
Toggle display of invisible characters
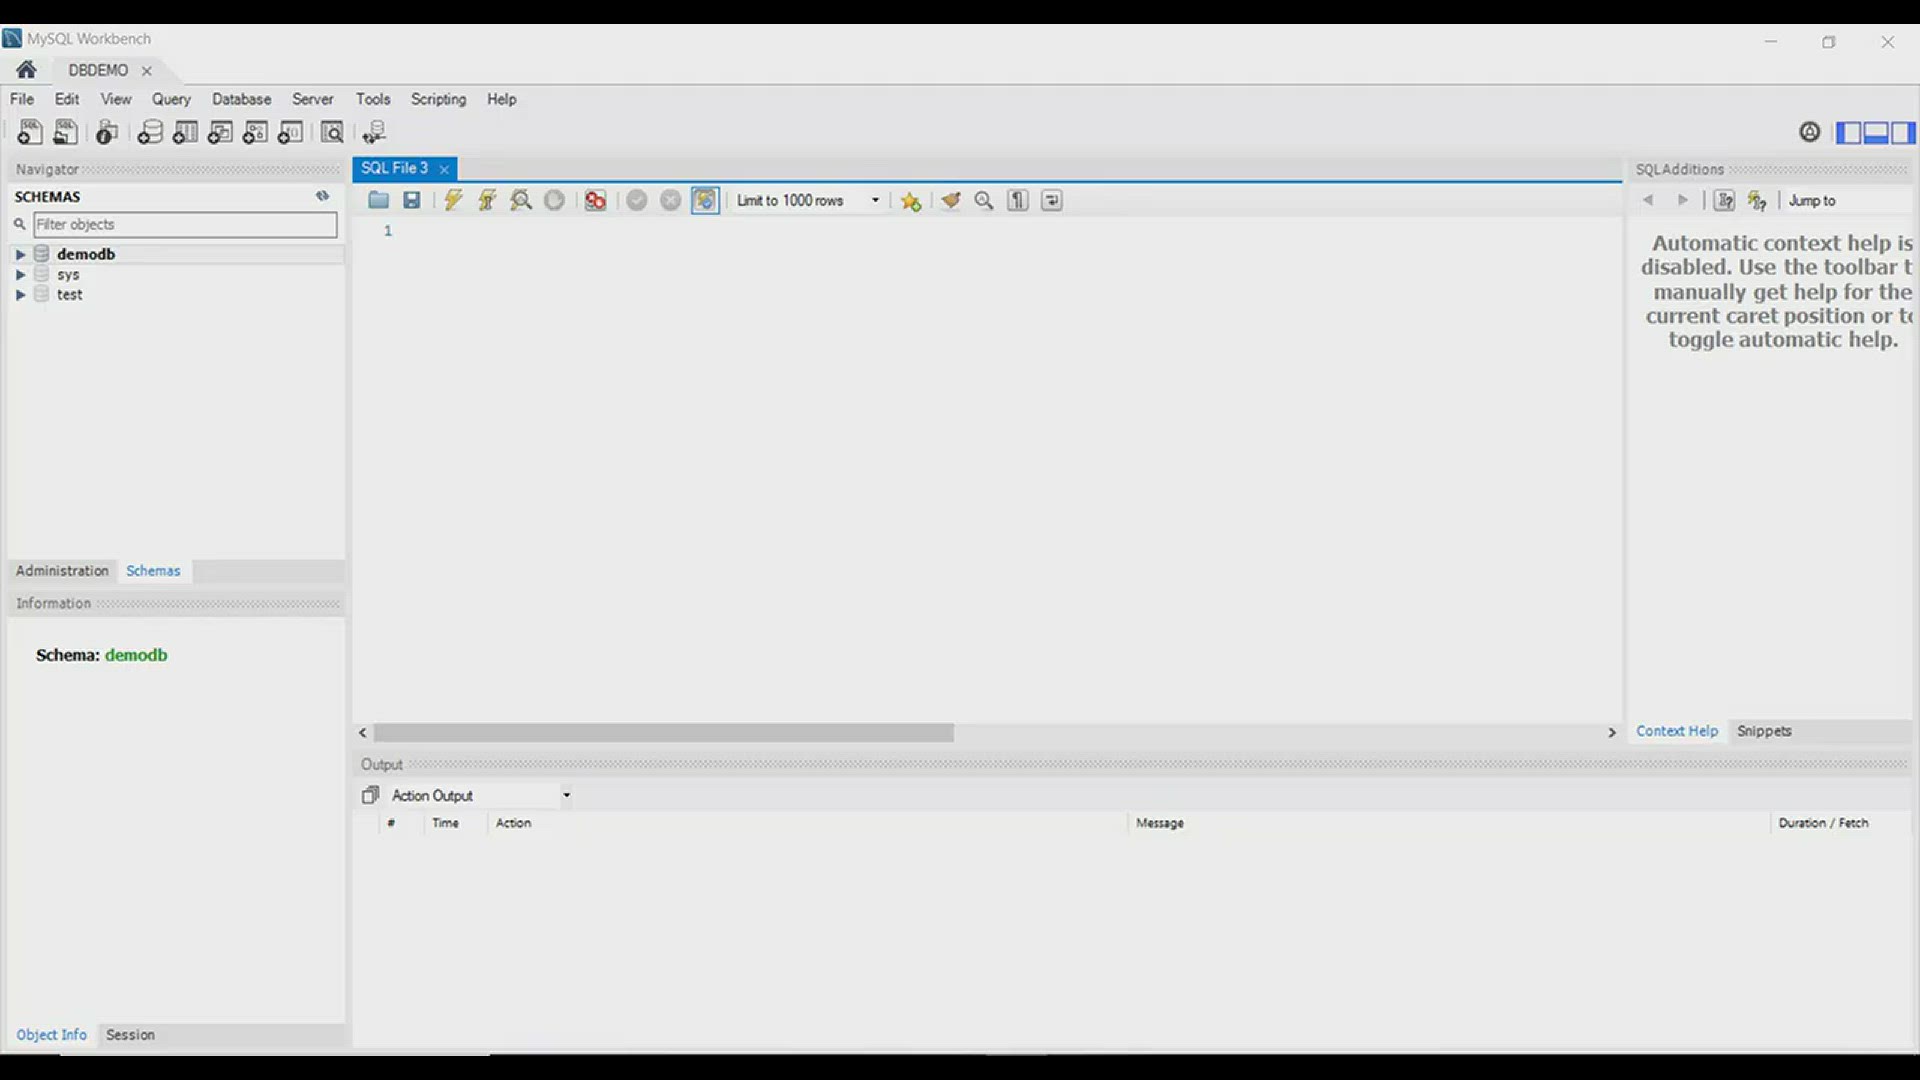coord(1018,200)
